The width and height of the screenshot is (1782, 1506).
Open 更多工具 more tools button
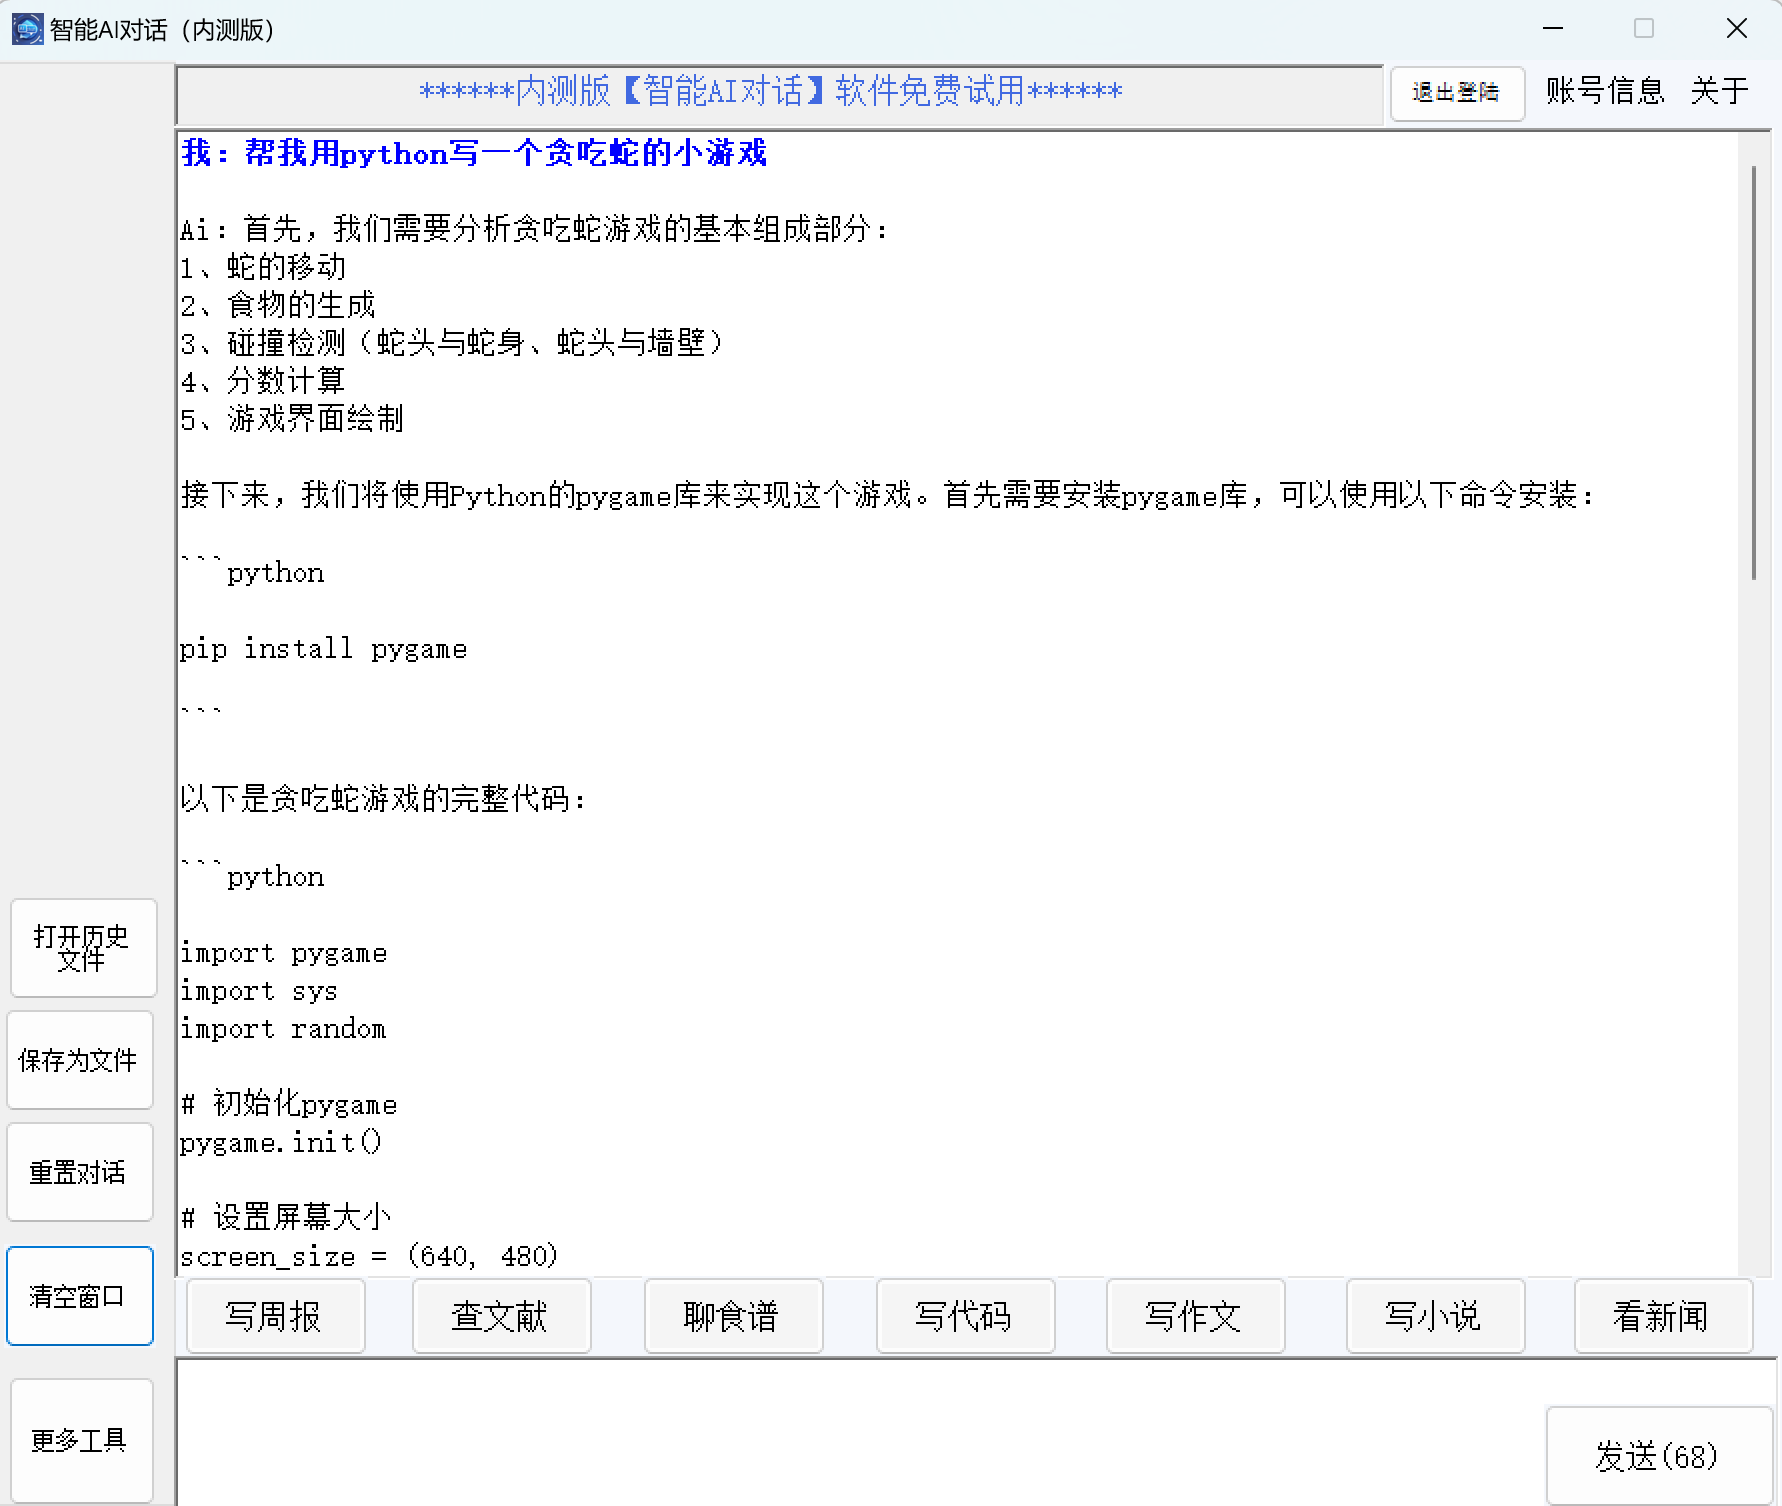point(82,1440)
